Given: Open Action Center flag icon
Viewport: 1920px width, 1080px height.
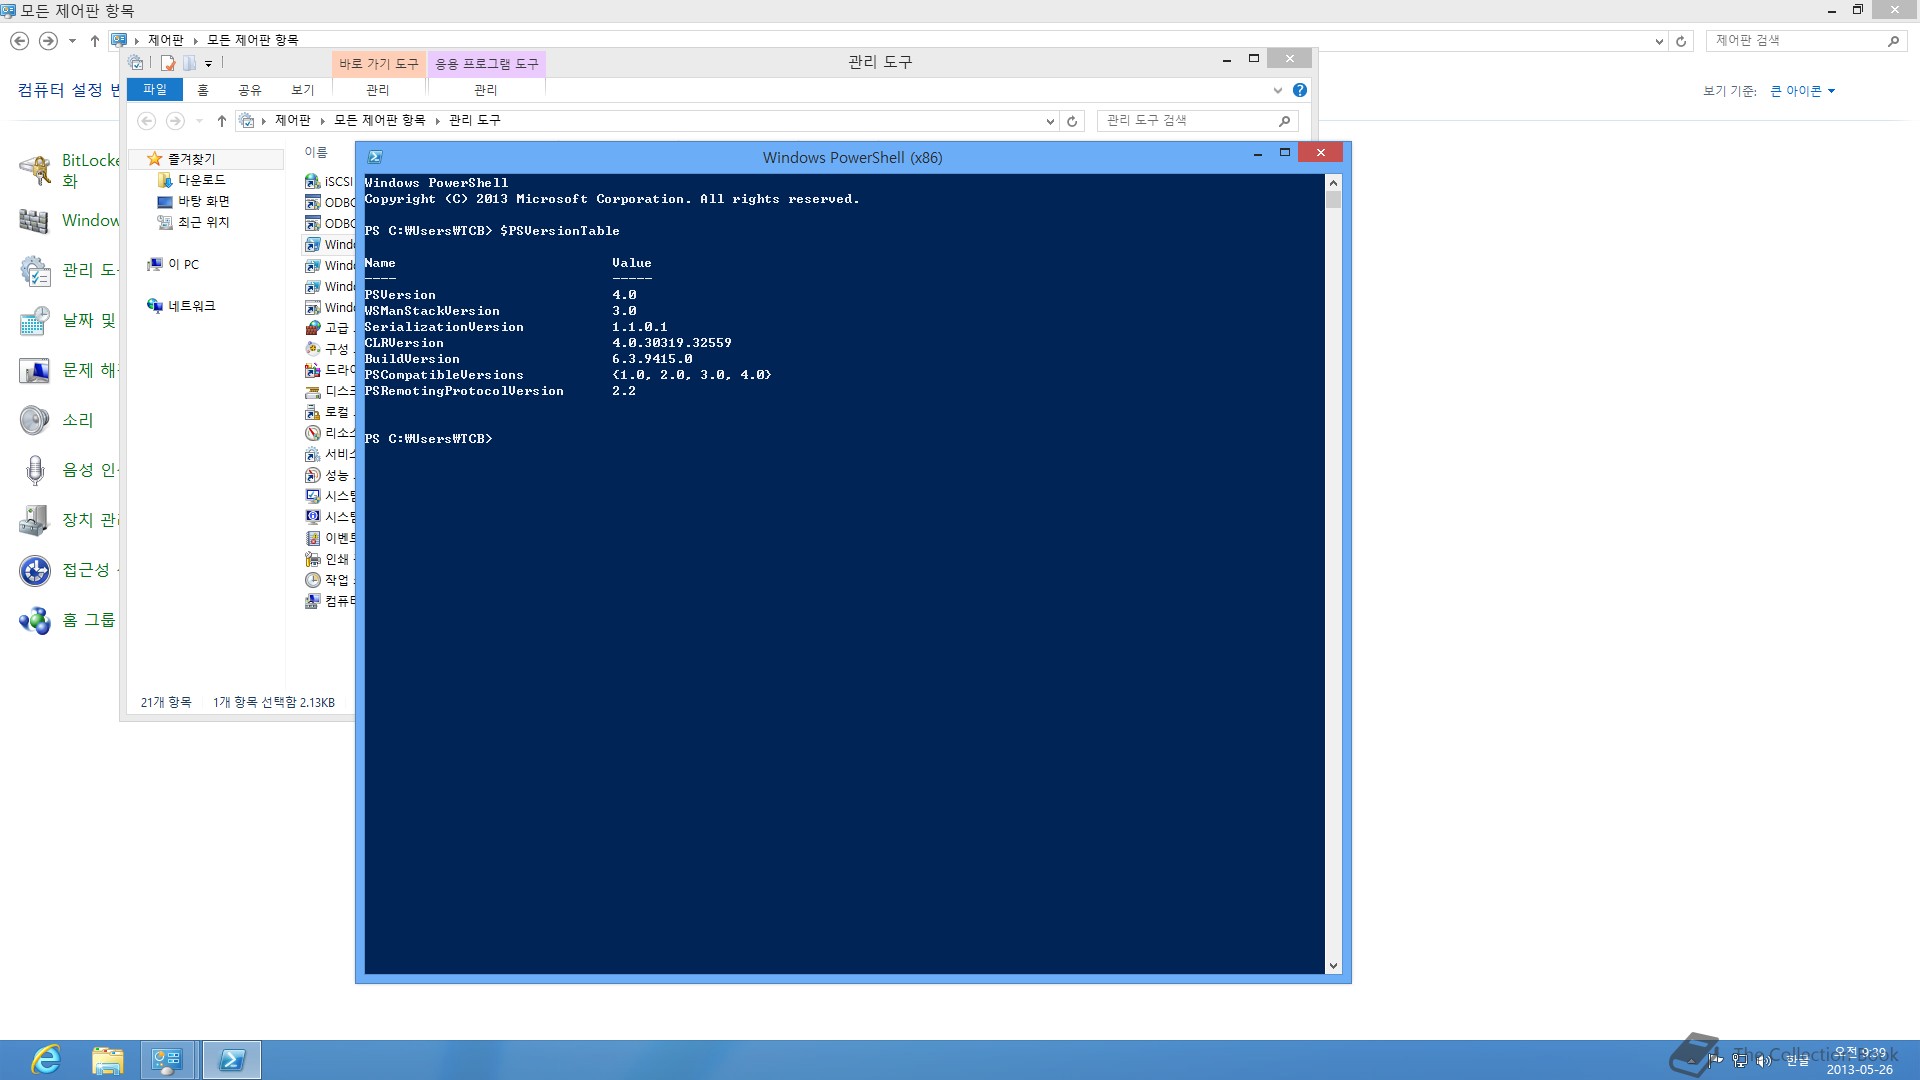Looking at the screenshot, I should click(x=1716, y=1060).
